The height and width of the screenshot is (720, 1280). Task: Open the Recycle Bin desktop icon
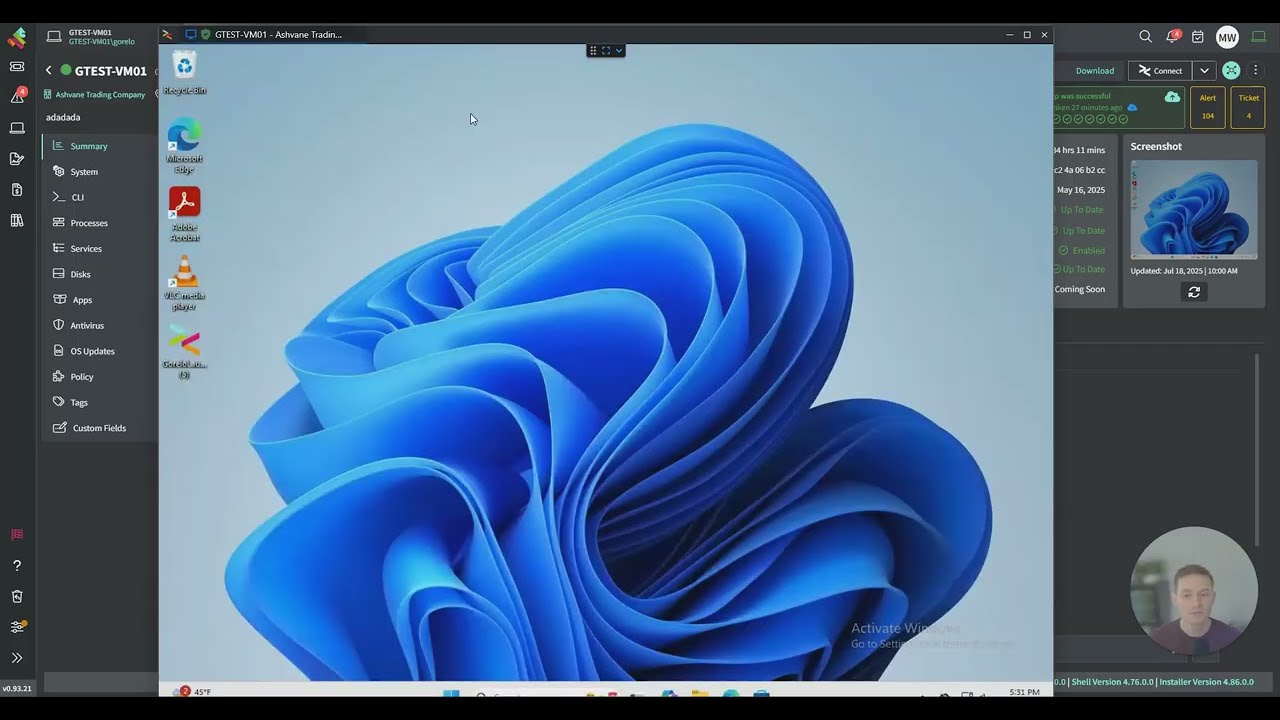(184, 74)
